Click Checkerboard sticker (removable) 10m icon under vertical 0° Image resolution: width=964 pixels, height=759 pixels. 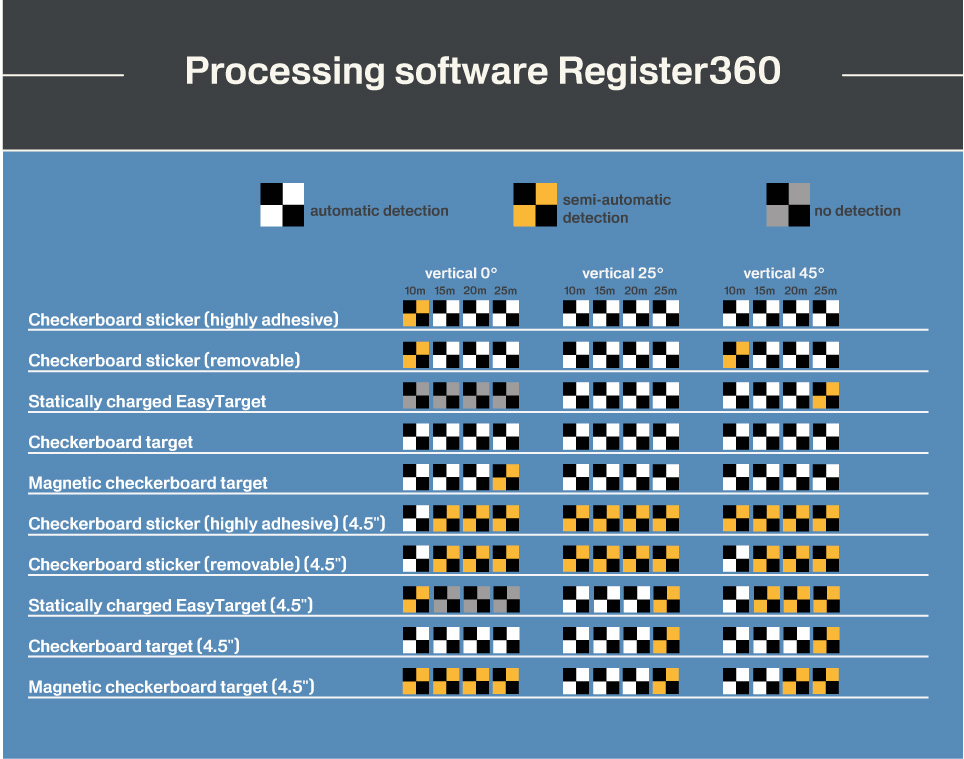(x=416, y=355)
